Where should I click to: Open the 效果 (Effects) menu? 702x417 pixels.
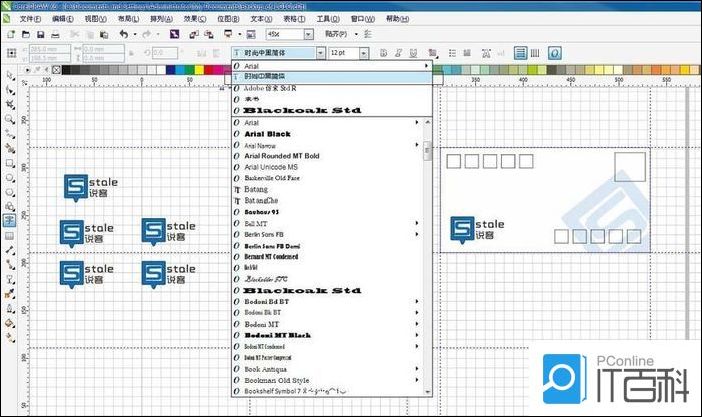[195, 19]
